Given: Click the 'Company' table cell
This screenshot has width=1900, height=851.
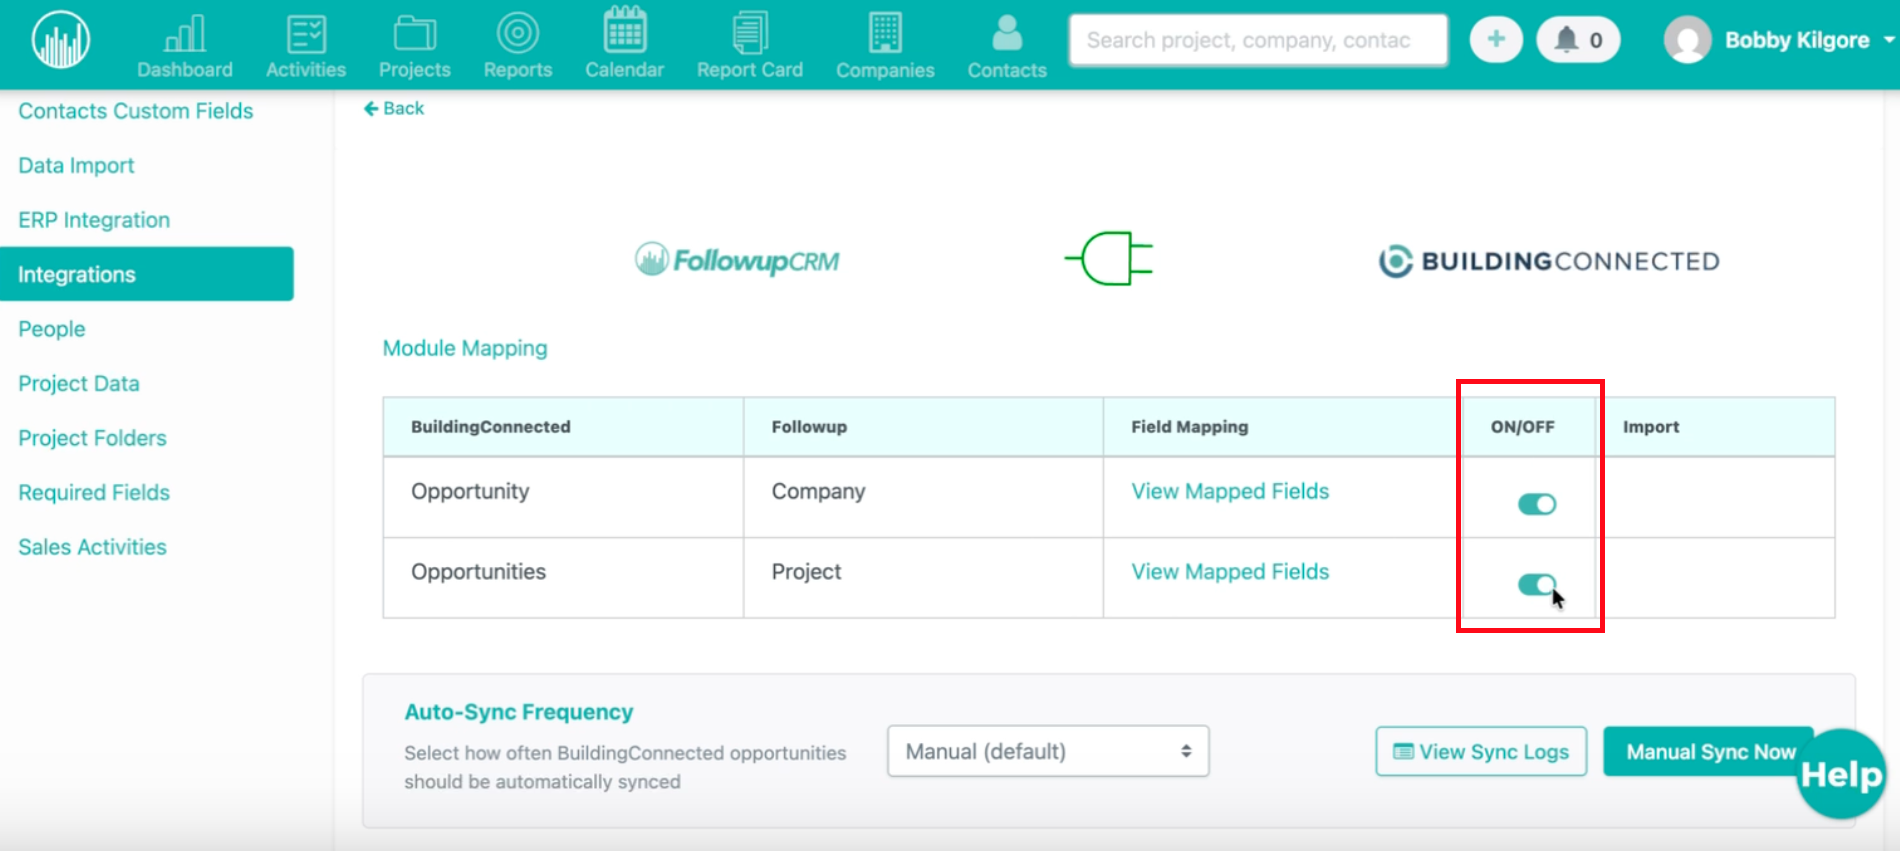Looking at the screenshot, I should pos(923,497).
